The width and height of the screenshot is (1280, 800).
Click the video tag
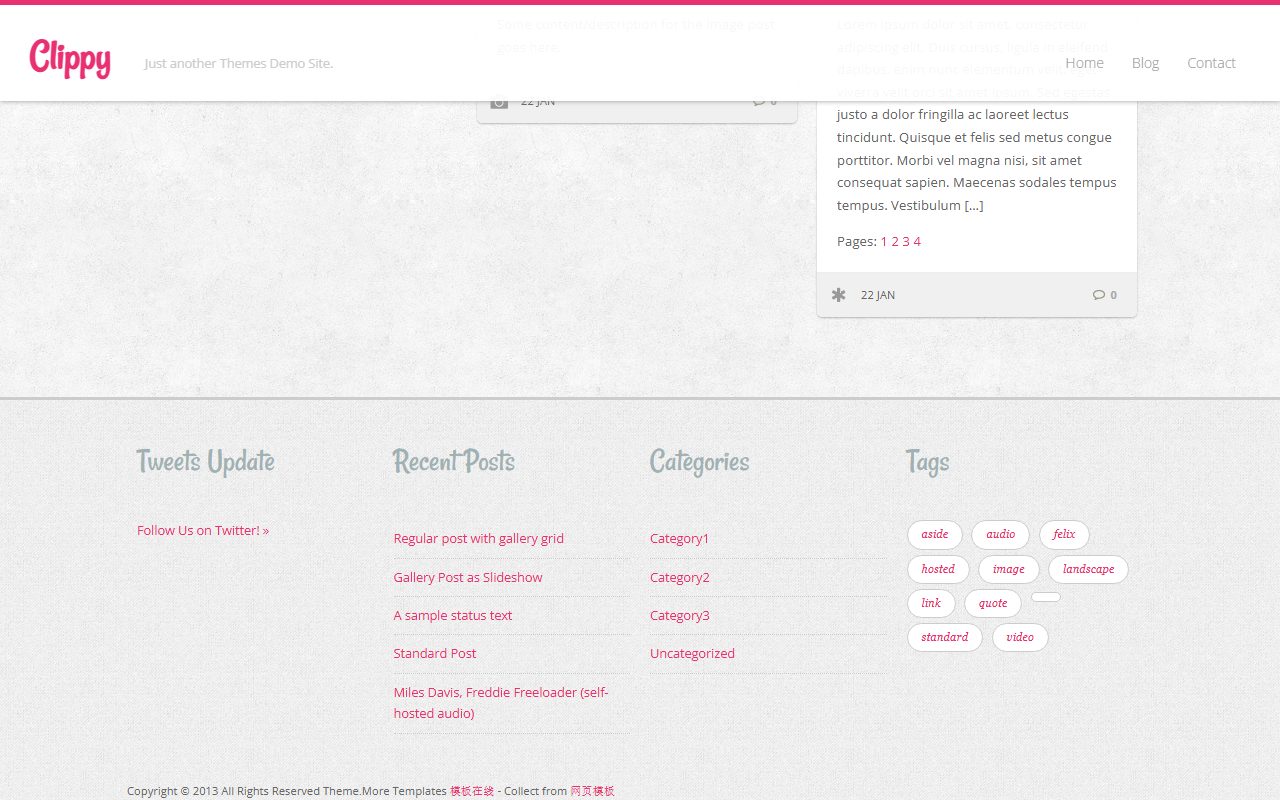[x=1020, y=637]
